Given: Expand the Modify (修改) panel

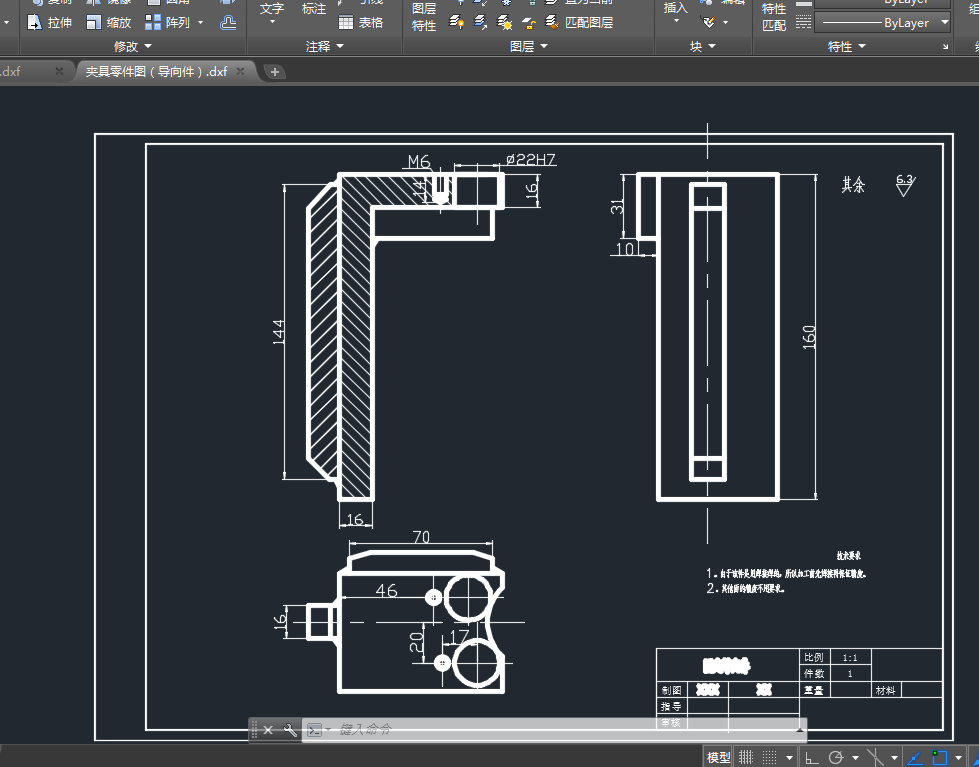Looking at the screenshot, I should [132, 46].
